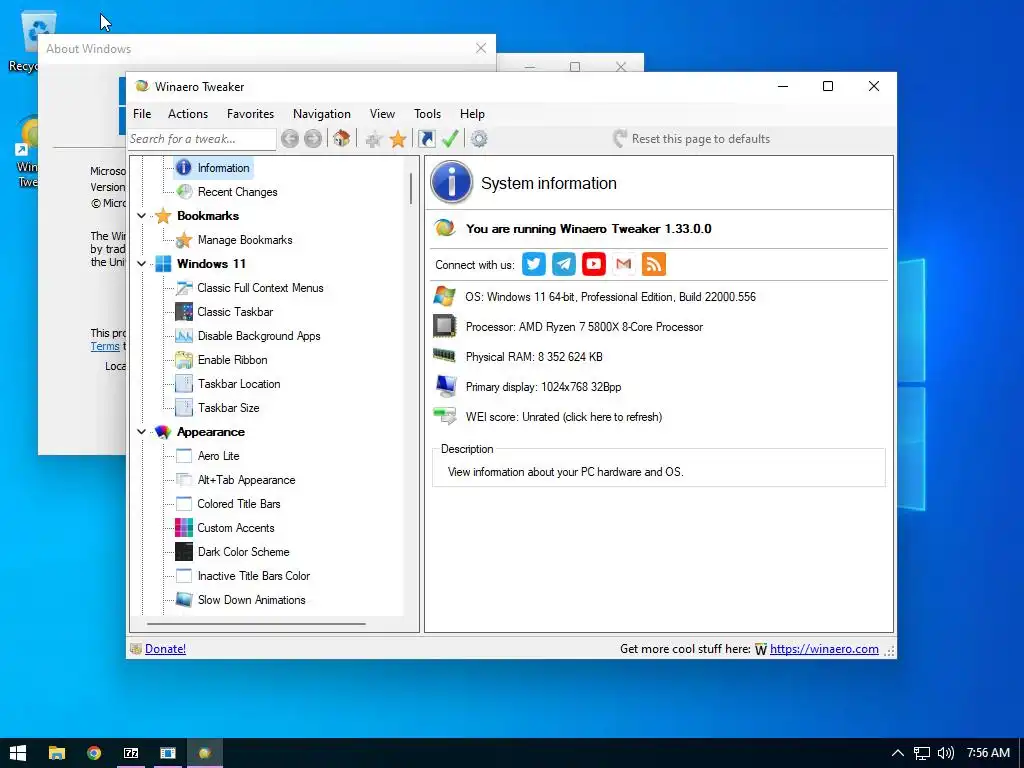Click the Custom Accents colorful icon
Screen dimensions: 1024x768
coord(184,528)
